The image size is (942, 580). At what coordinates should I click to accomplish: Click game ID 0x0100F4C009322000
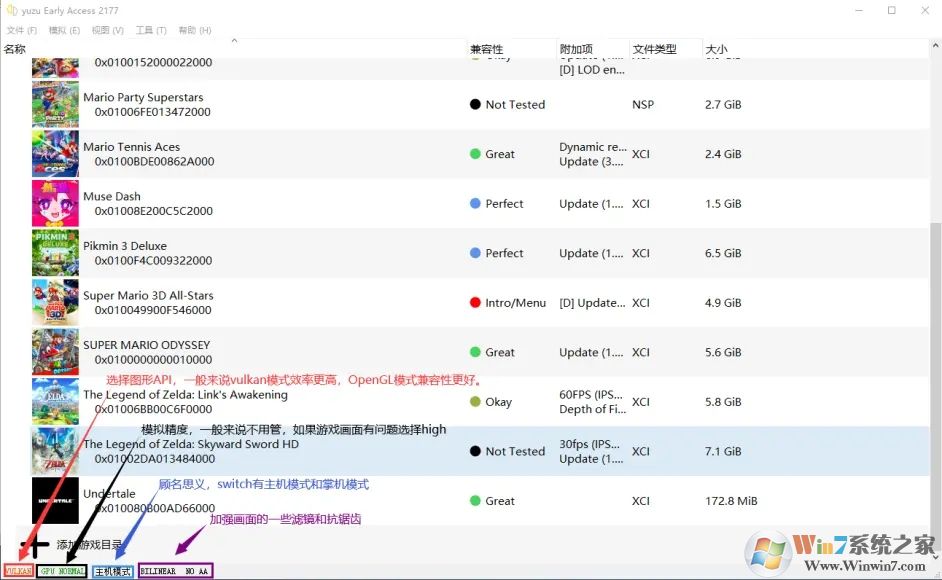153,260
